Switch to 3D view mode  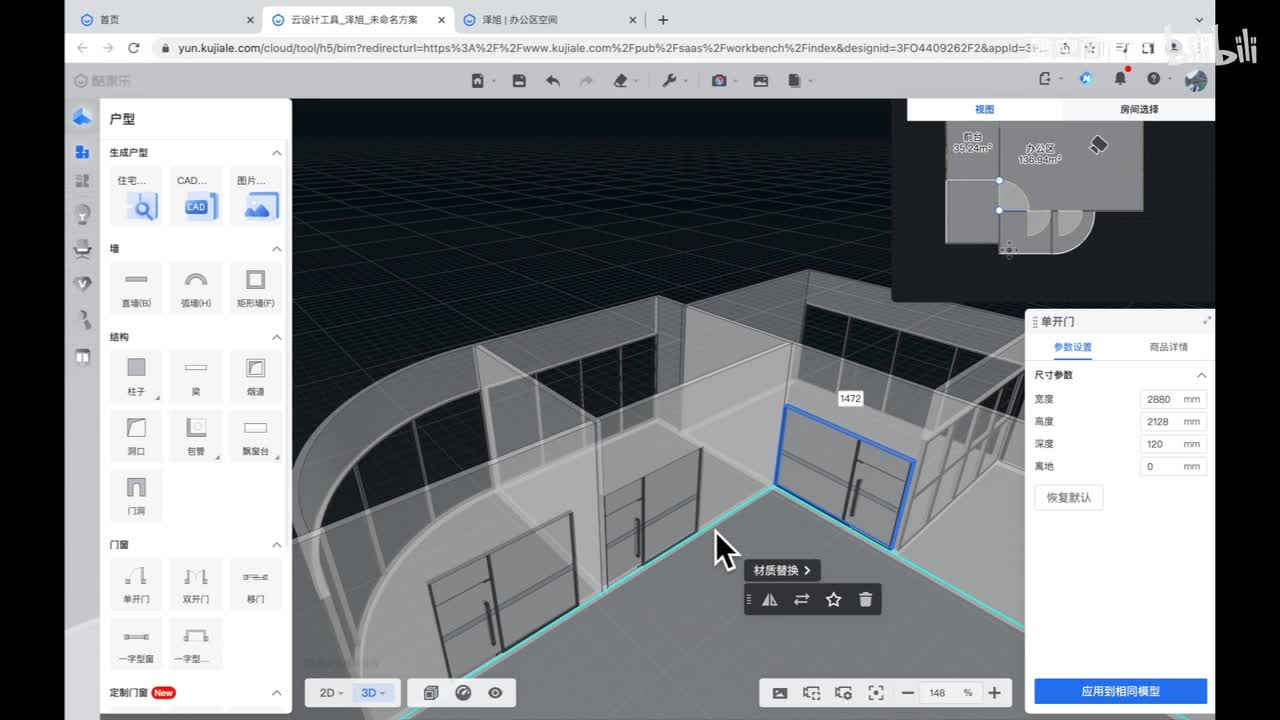(373, 693)
